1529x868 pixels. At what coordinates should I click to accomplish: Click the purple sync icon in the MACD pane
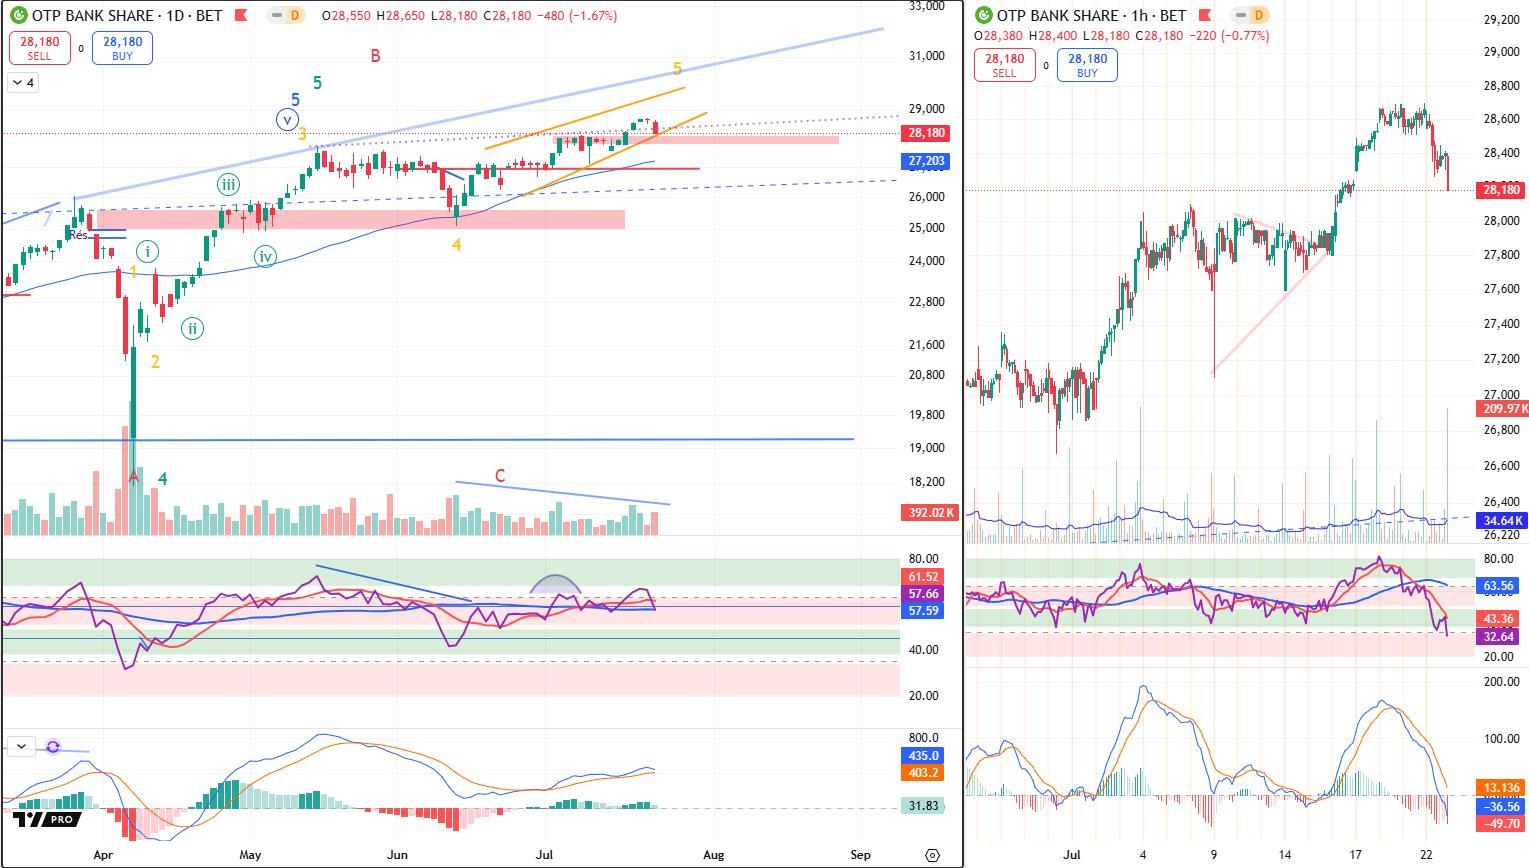click(x=53, y=747)
